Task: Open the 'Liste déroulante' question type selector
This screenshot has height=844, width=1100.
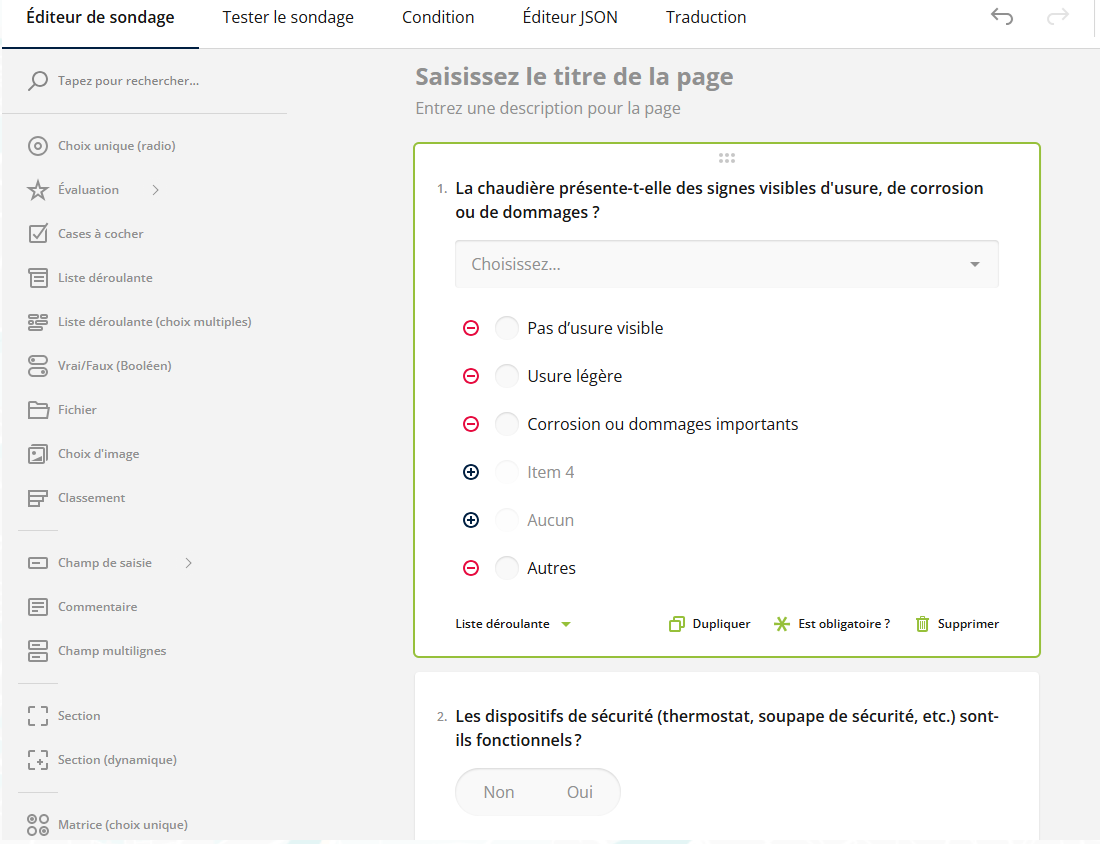Action: (513, 624)
